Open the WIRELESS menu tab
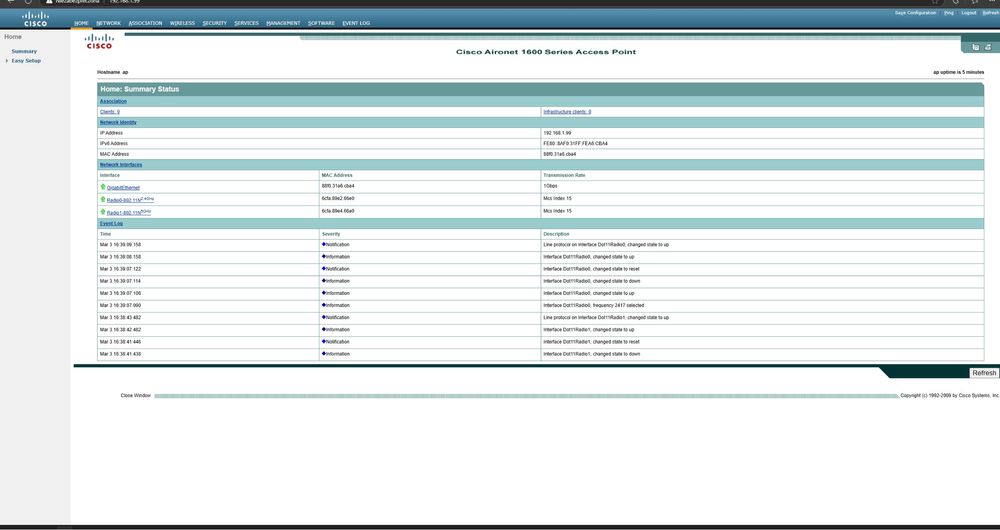The width and height of the screenshot is (1000, 530). tap(182, 23)
